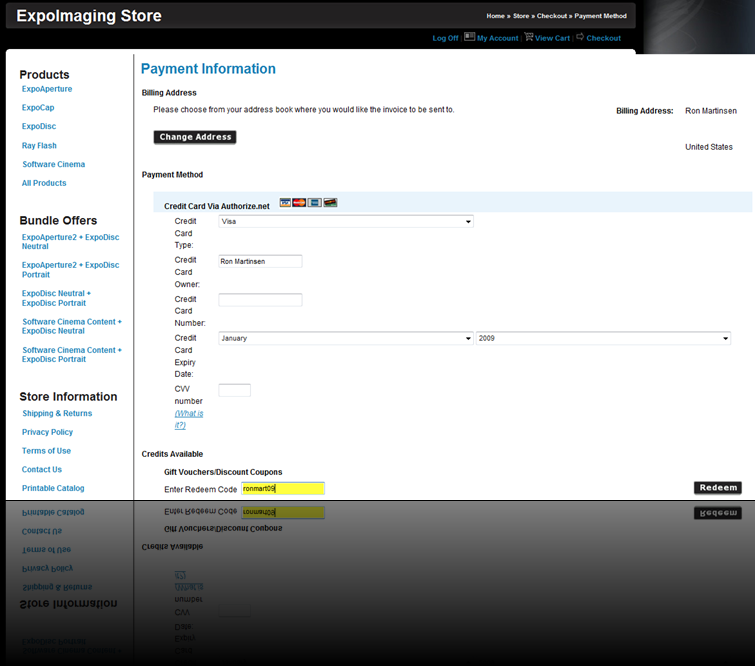Viewport: 755px width, 666px height.
Task: Open the expiry month dropdown showing January
Action: pyautogui.click(x=346, y=339)
